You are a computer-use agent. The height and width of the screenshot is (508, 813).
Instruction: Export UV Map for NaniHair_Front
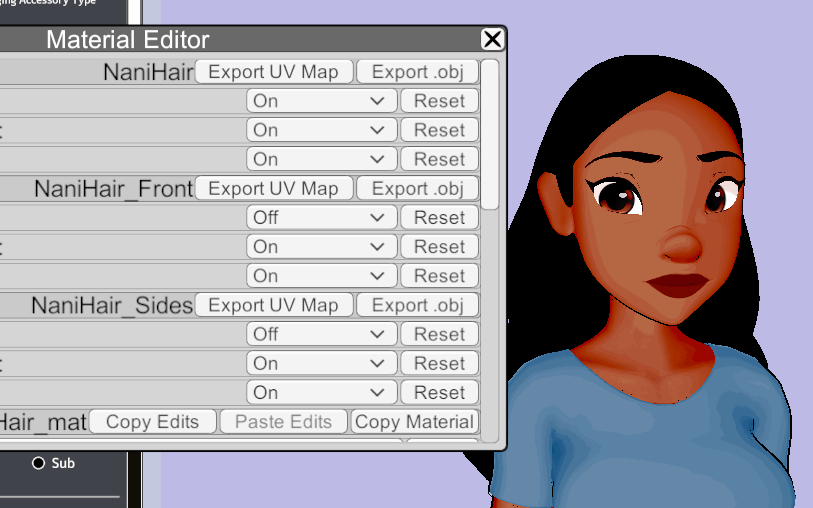274,188
